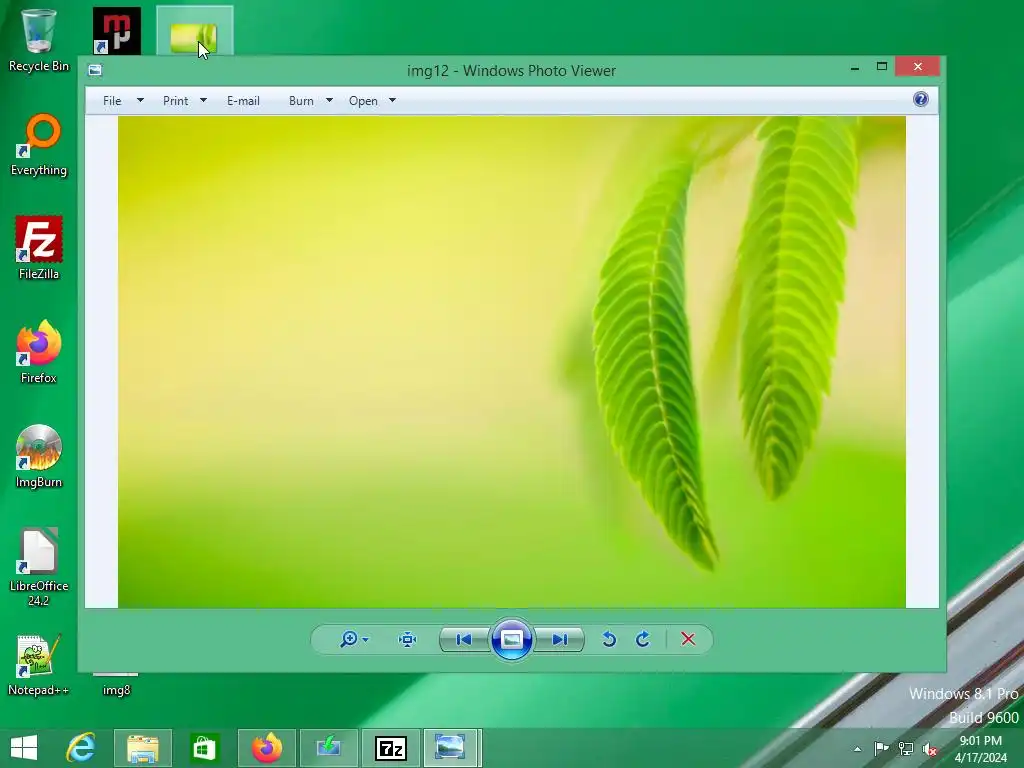Click the E-mail menu item
Screen dimensions: 1024x768
pyautogui.click(x=244, y=101)
